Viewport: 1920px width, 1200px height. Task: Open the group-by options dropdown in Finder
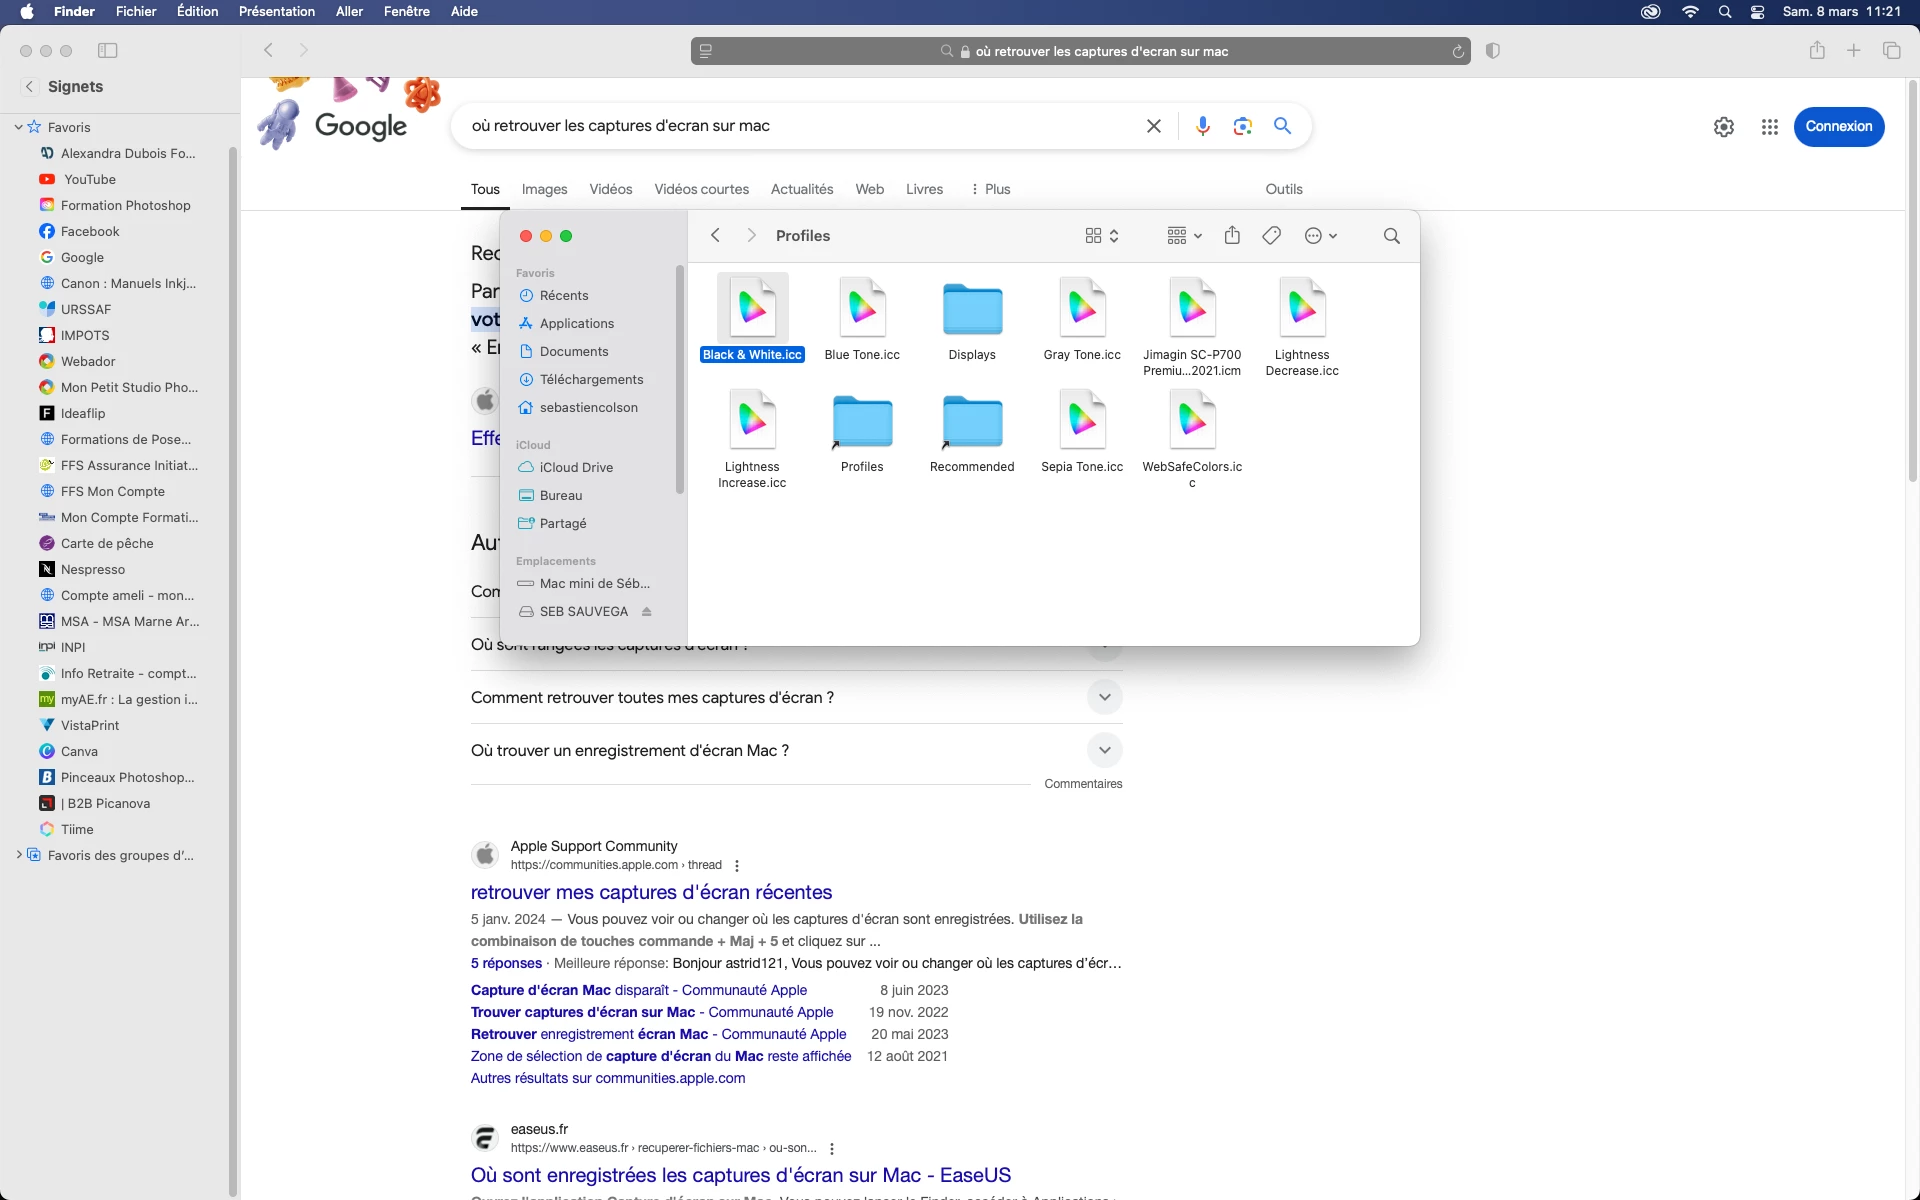pyautogui.click(x=1184, y=236)
